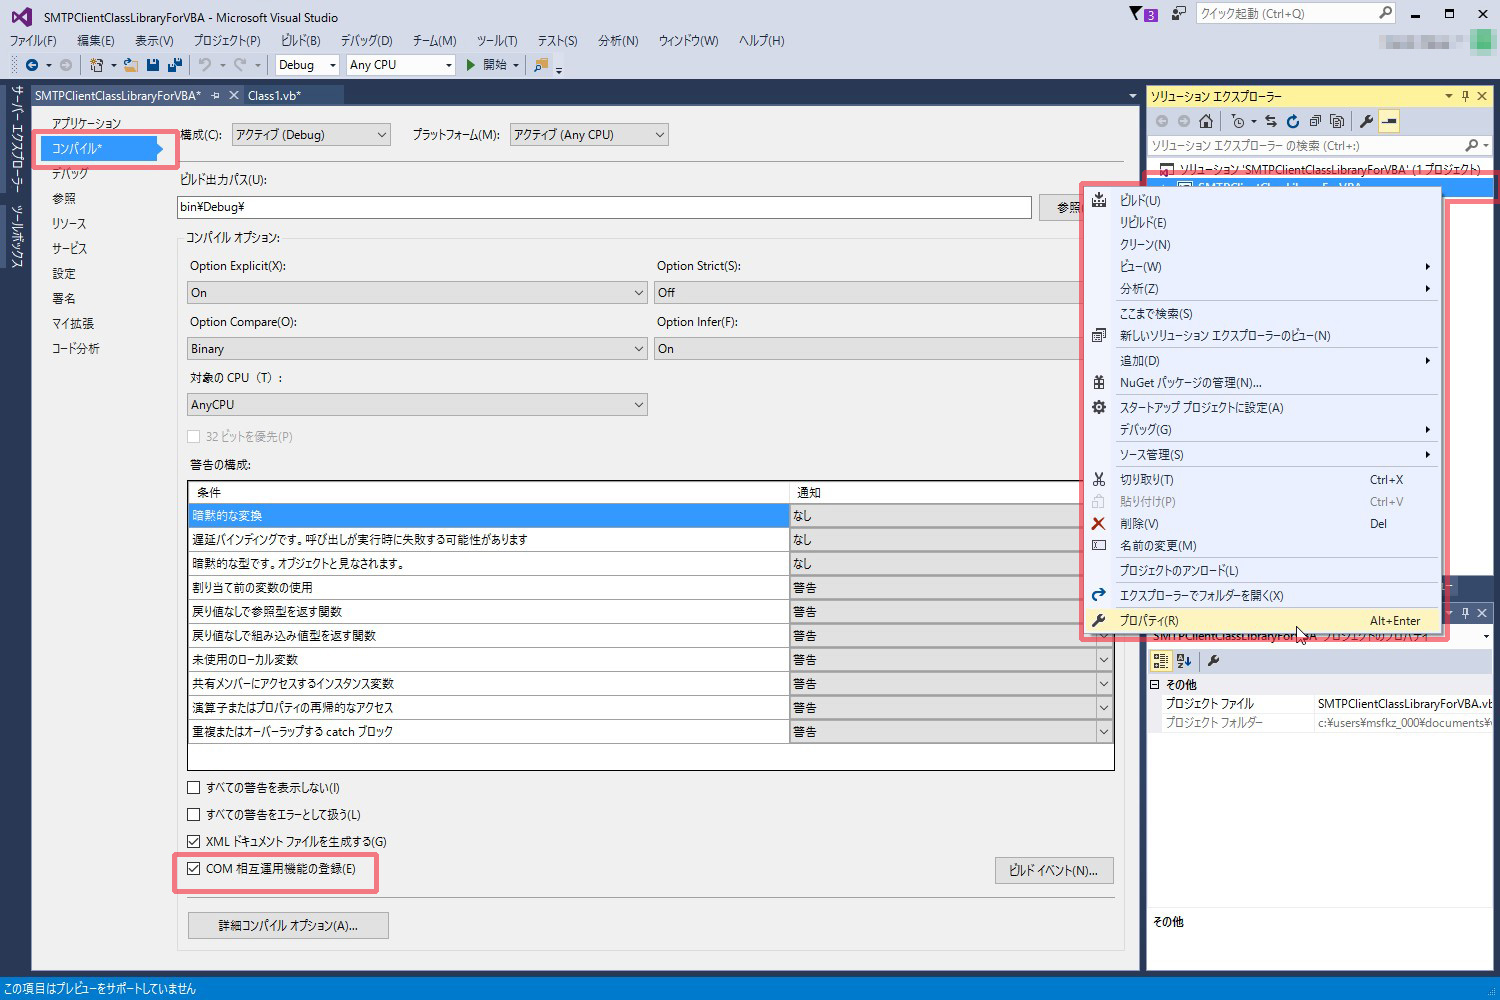Select the '割り当て前の変数の使用' row
The height and width of the screenshot is (1000, 1500).
(x=488, y=588)
